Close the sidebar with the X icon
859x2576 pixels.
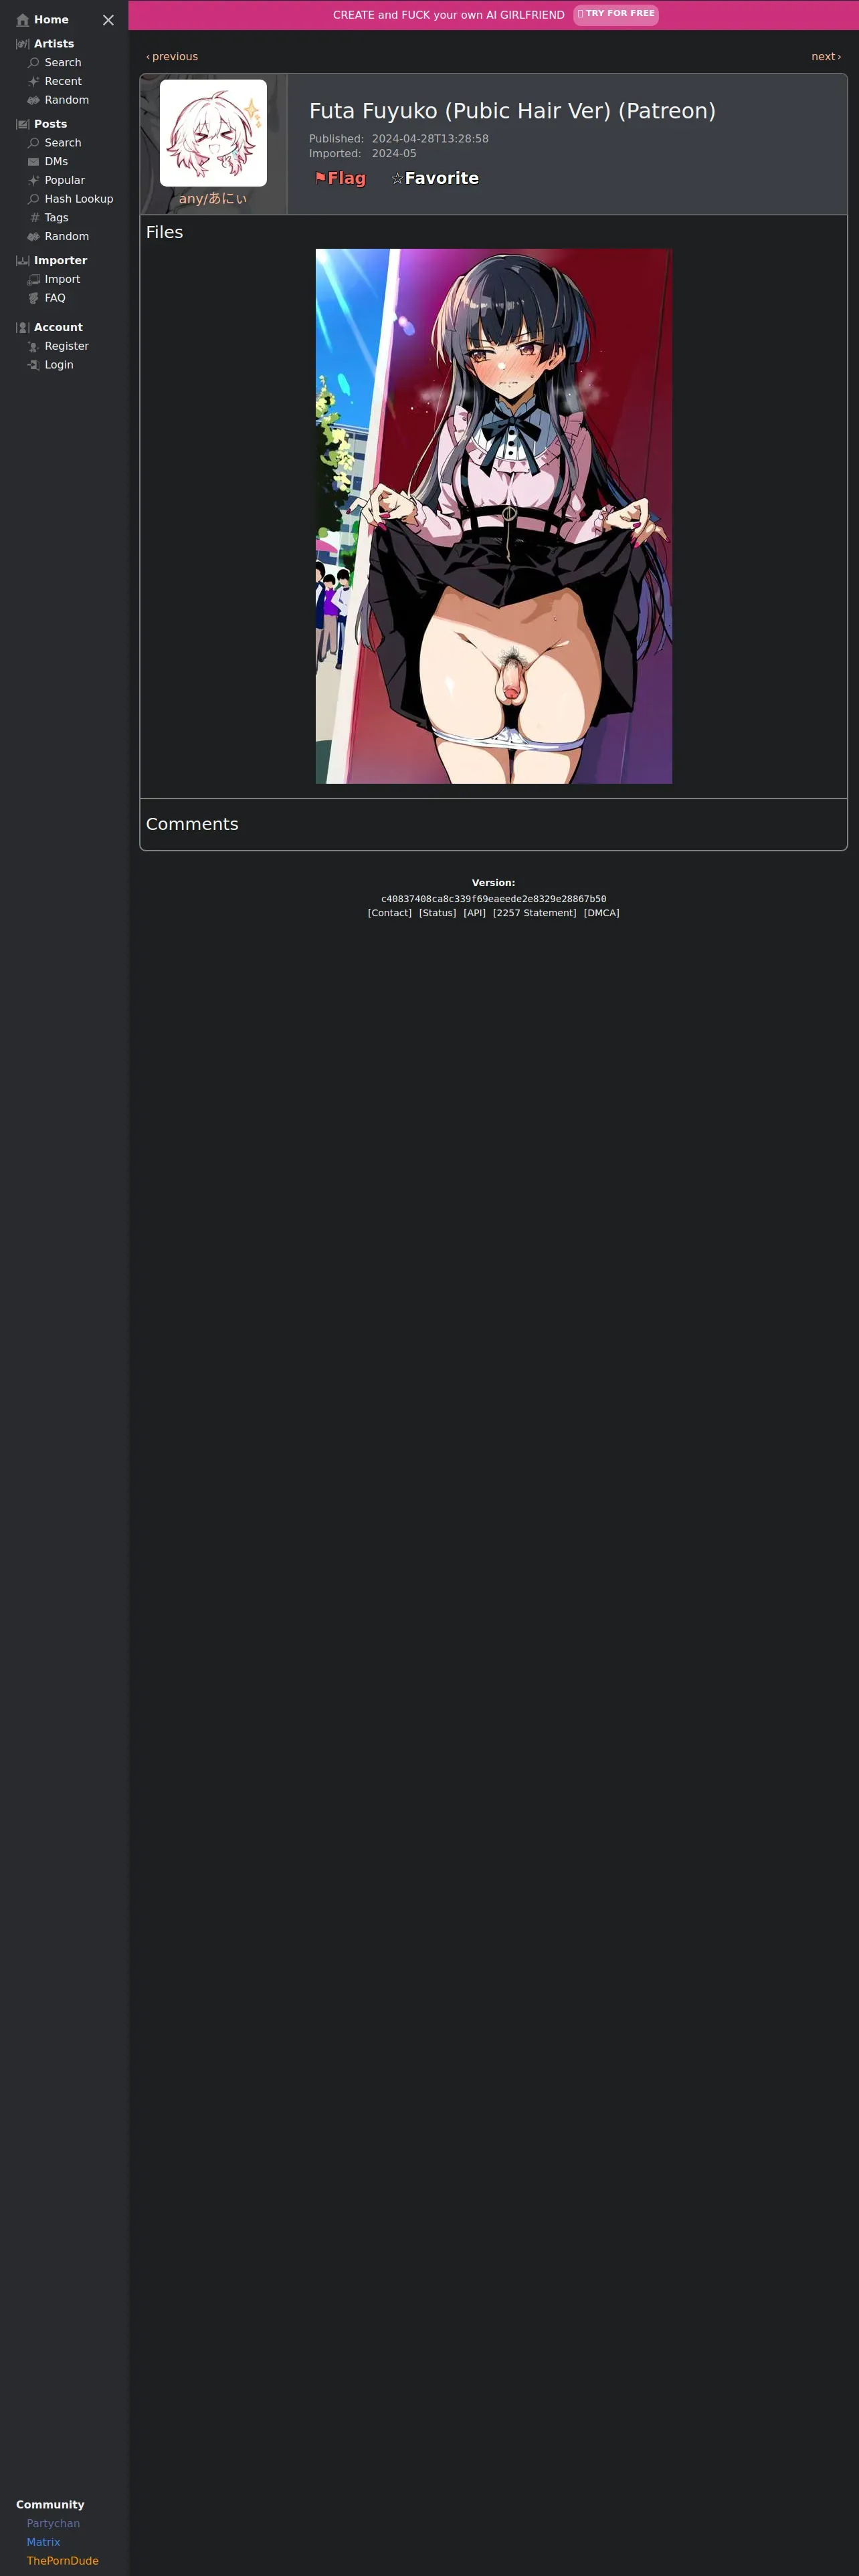[x=108, y=20]
